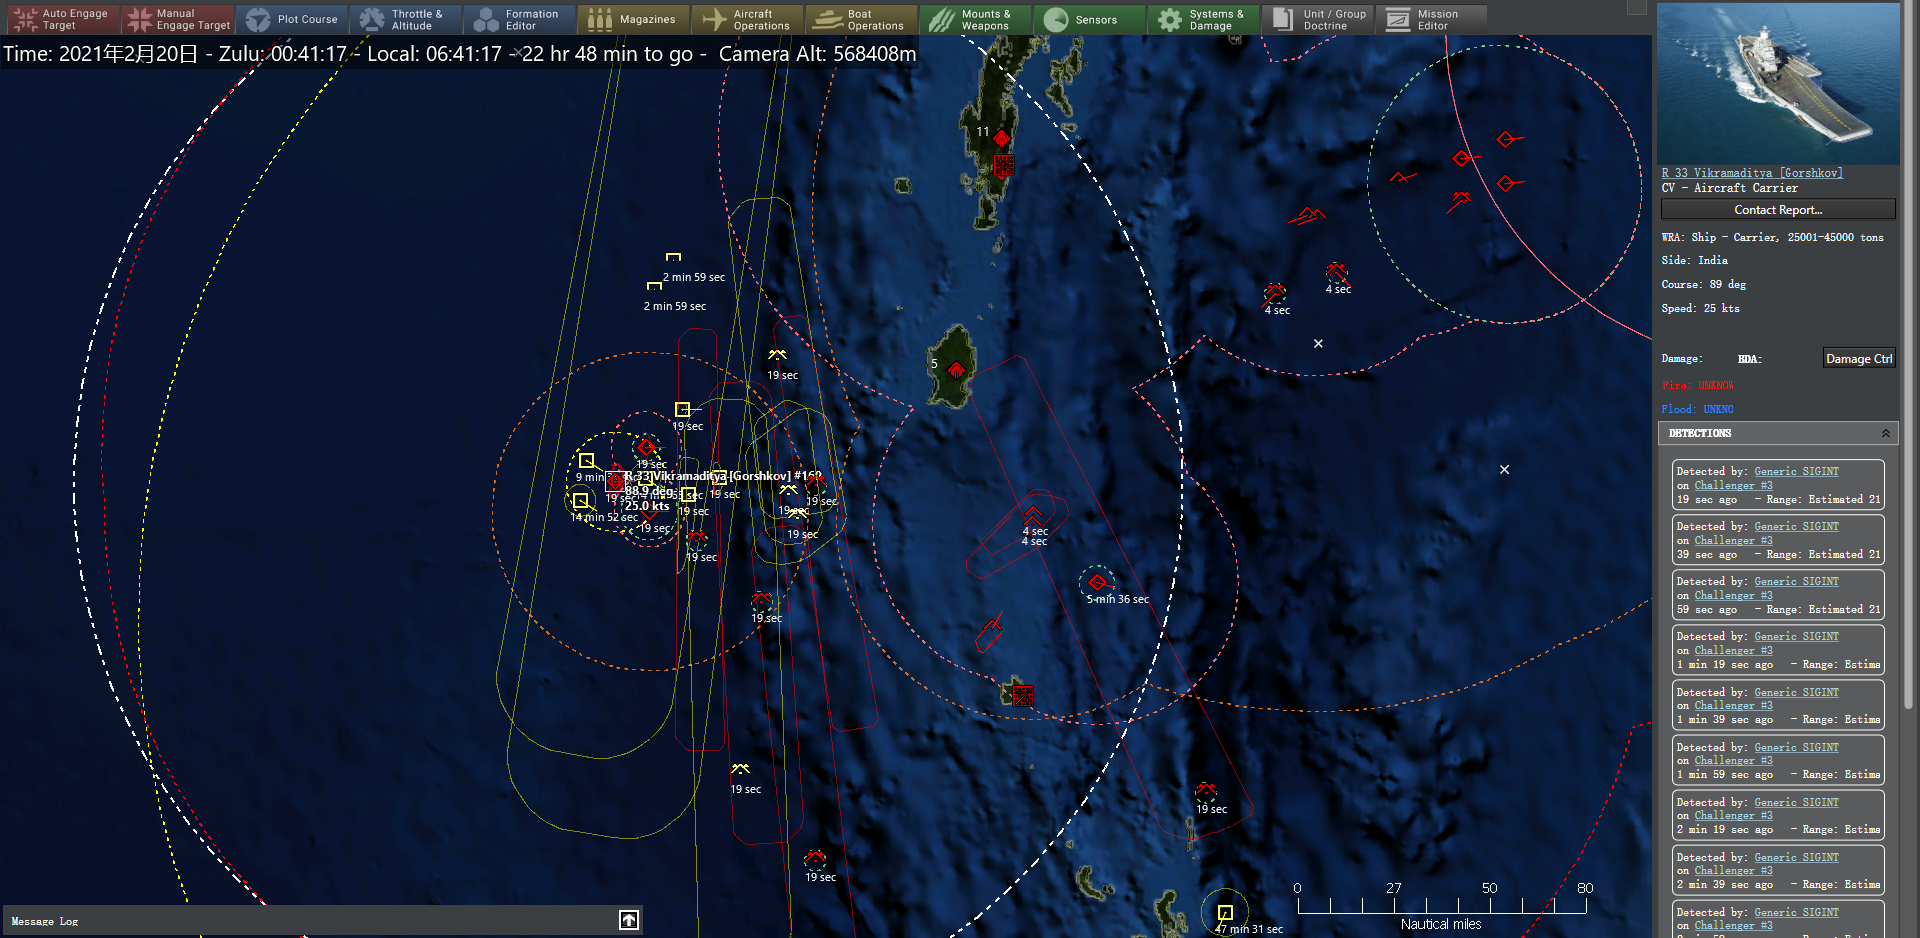Open the Mission Editor
Viewport: 1920px width, 938px height.
tap(1431, 19)
